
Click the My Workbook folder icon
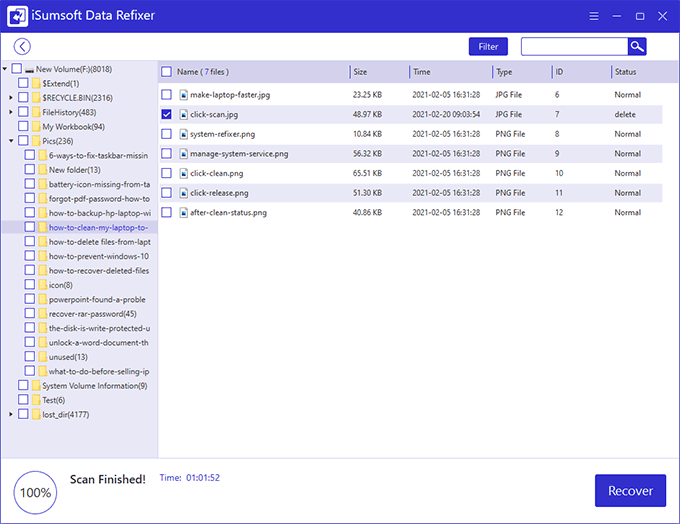pos(36,127)
